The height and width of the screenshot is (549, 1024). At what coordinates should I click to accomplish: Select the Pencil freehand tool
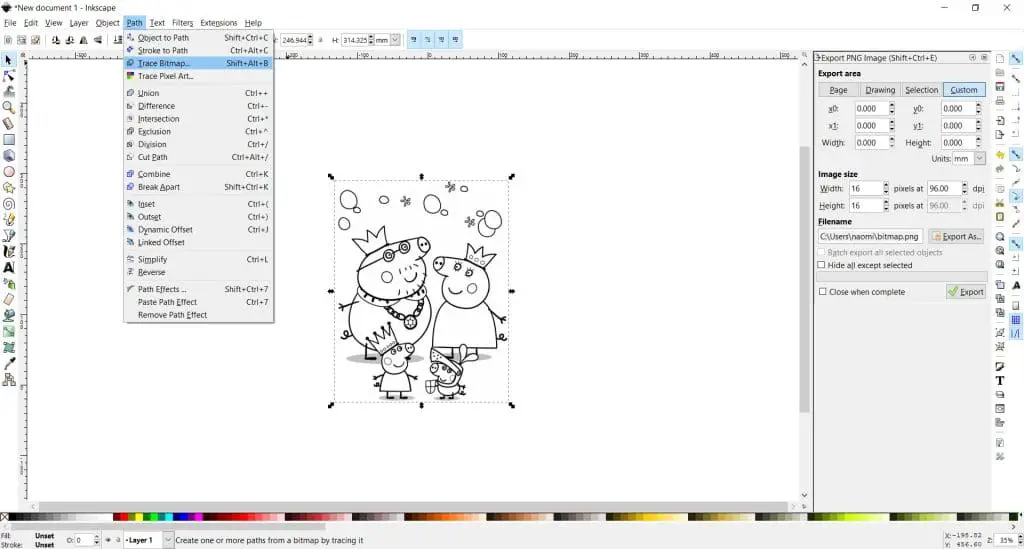(x=8, y=219)
